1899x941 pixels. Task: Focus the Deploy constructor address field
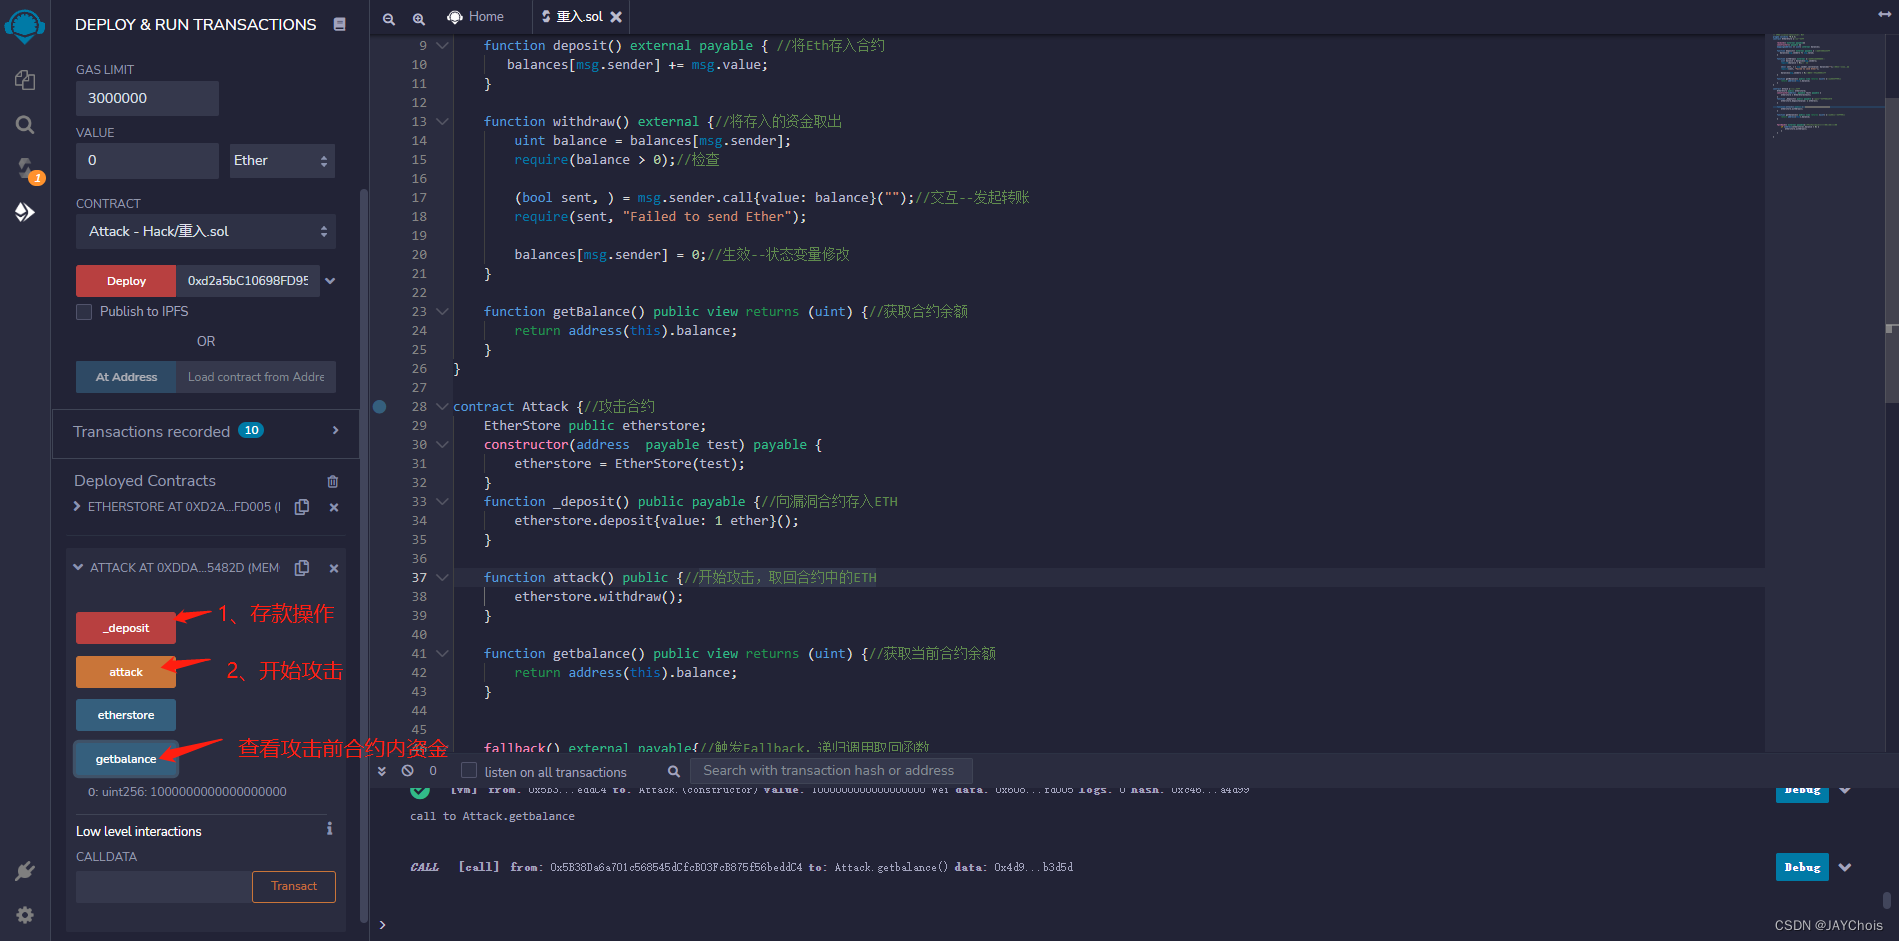coord(248,281)
